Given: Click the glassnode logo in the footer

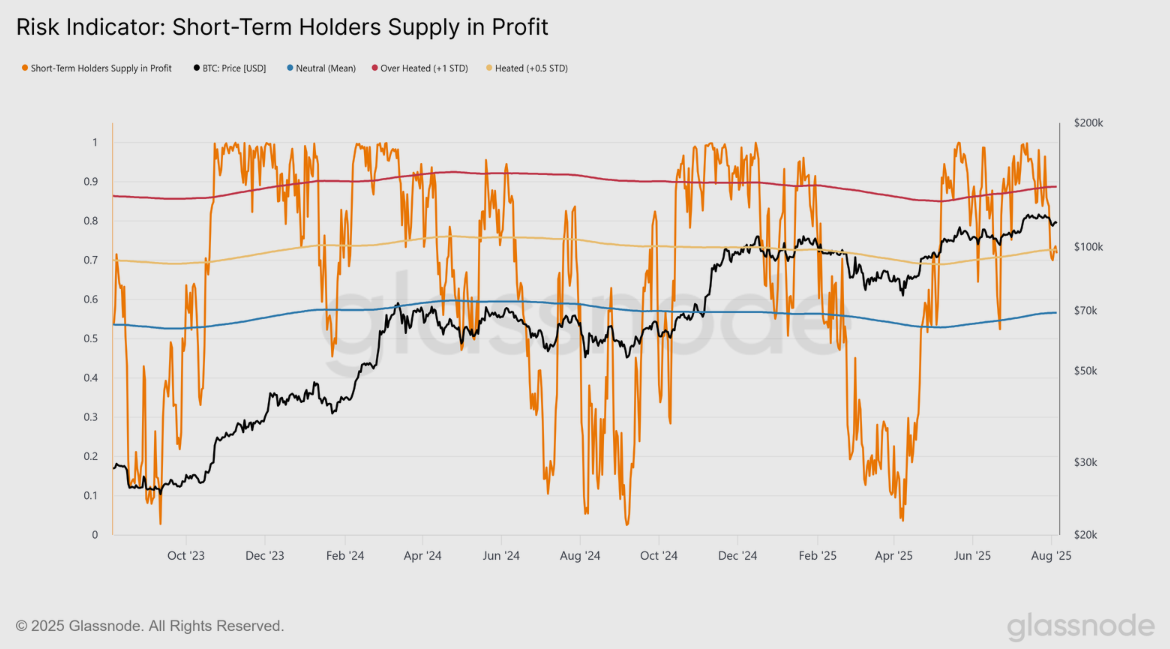Looking at the screenshot, I should (1080, 626).
